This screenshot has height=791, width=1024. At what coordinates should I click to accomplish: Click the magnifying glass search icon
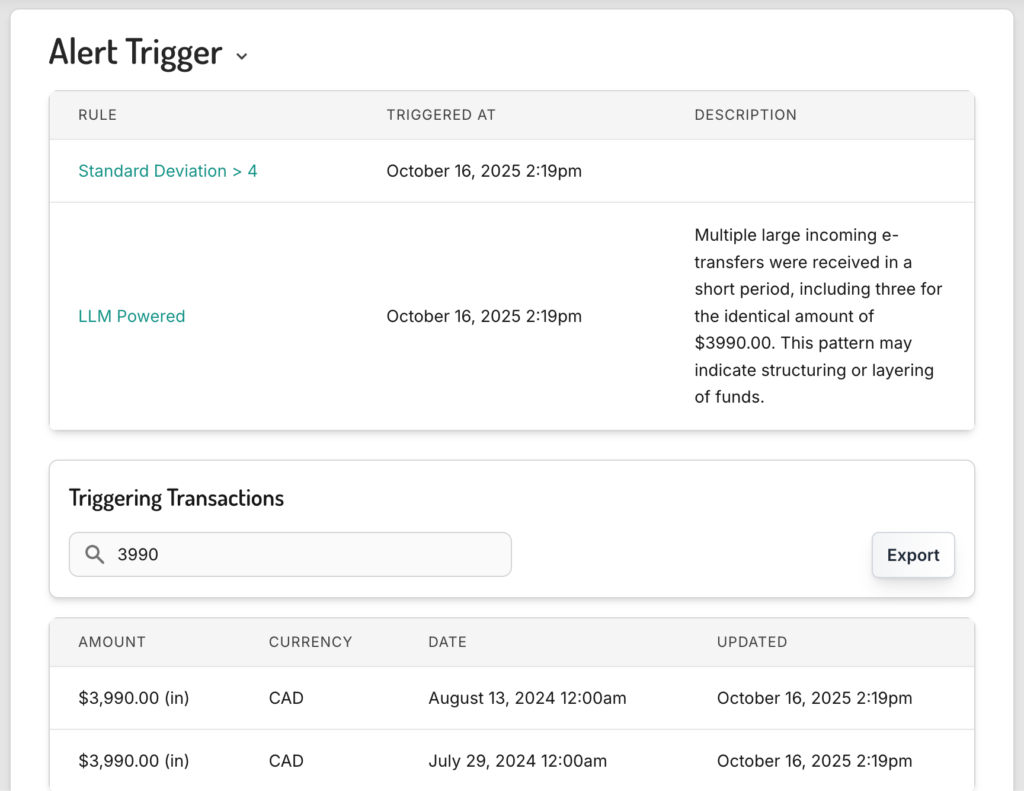pyautogui.click(x=95, y=554)
